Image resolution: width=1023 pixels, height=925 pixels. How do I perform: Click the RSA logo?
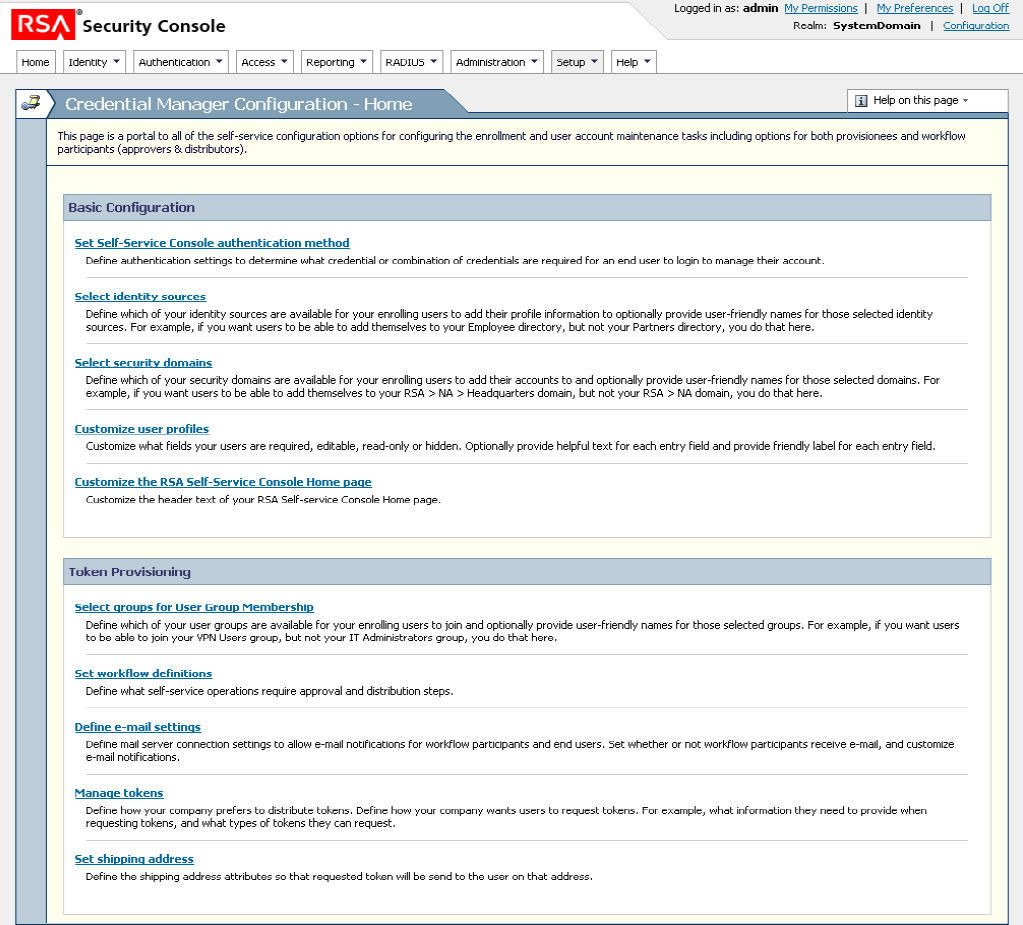[43, 25]
